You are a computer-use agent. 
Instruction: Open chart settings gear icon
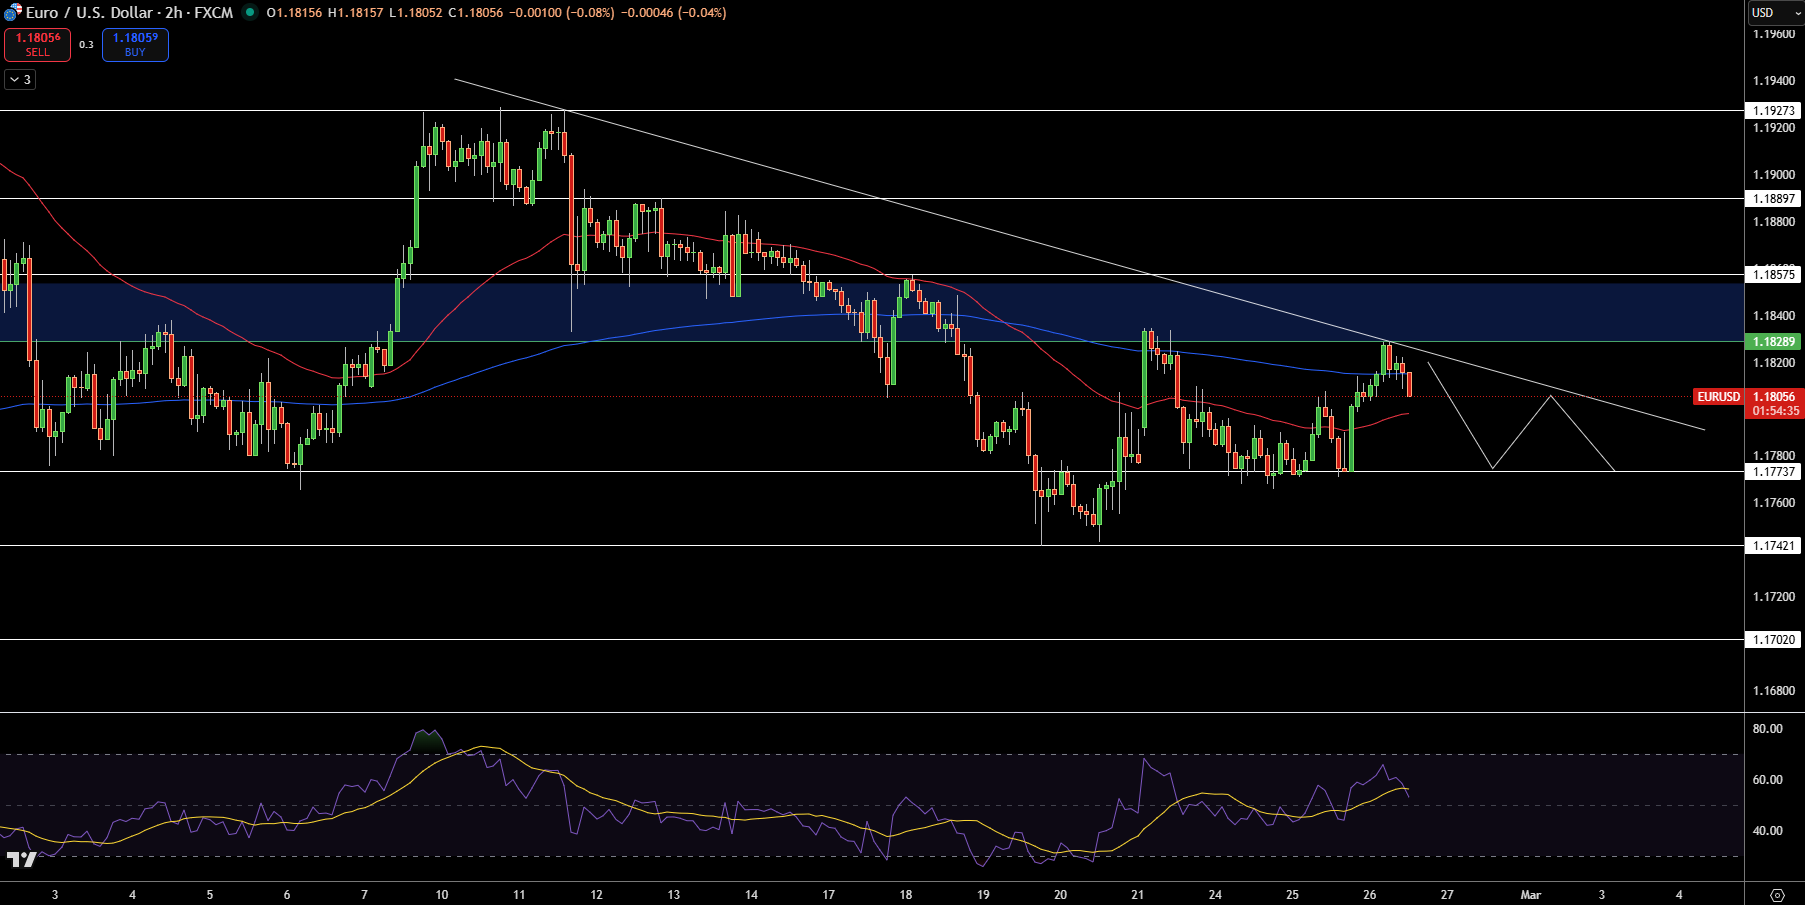(x=1777, y=895)
